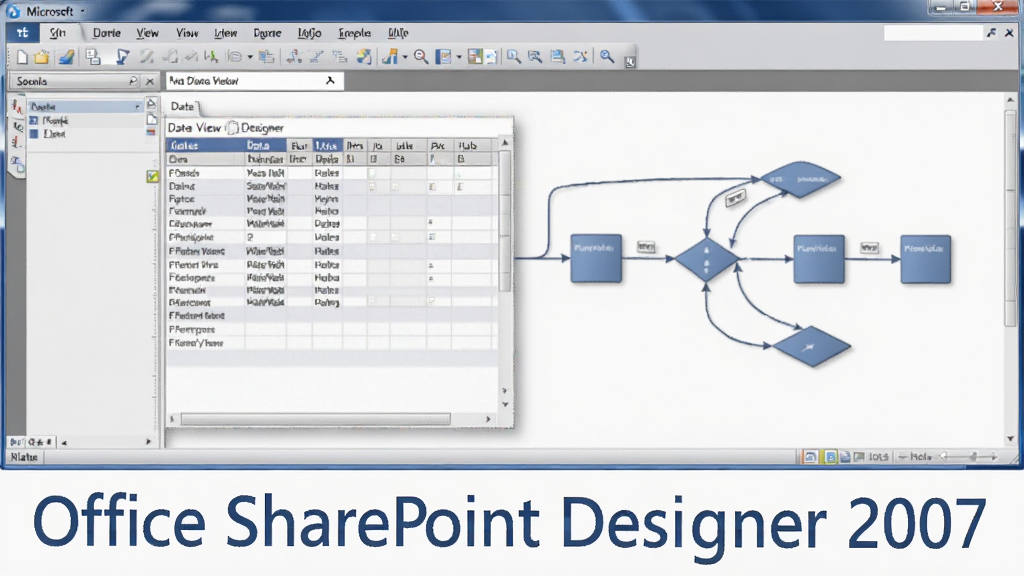Click the data grid horizontal scroll left arrow
The height and width of the screenshot is (576, 1024).
172,419
